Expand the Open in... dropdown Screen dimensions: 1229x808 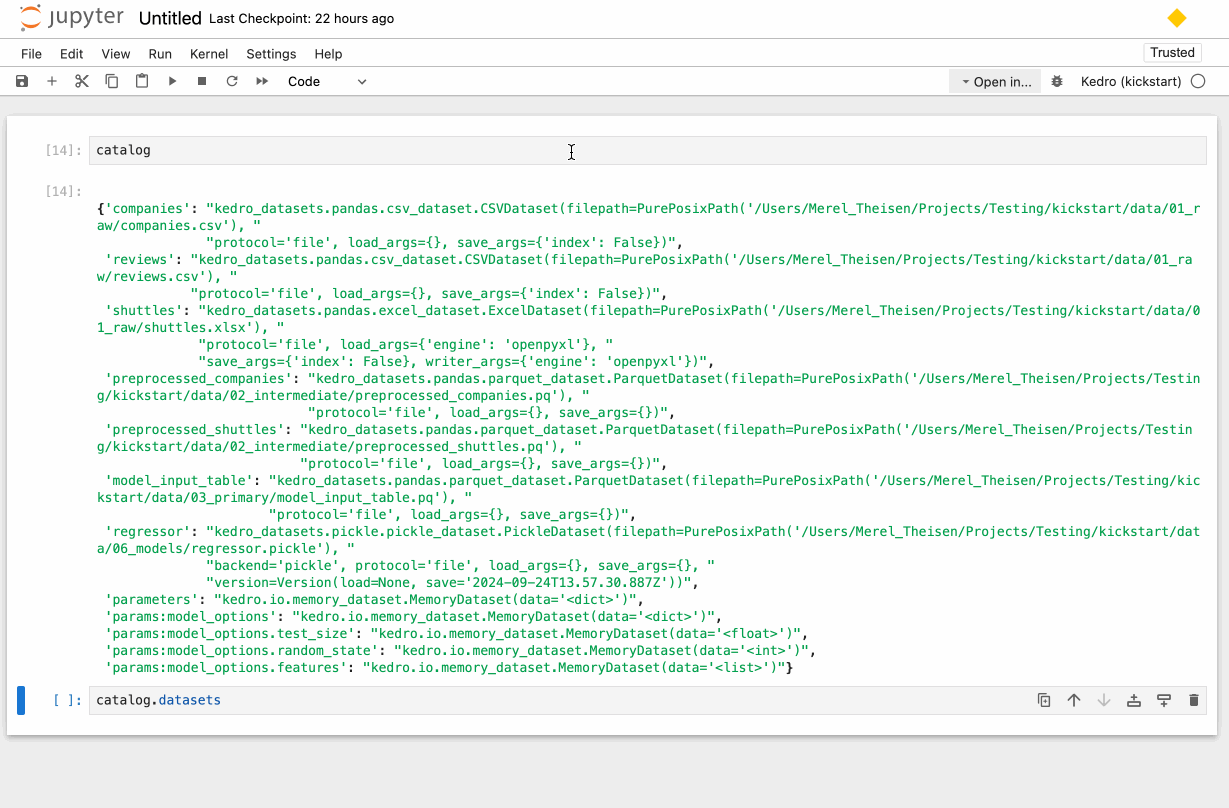pyautogui.click(x=995, y=82)
